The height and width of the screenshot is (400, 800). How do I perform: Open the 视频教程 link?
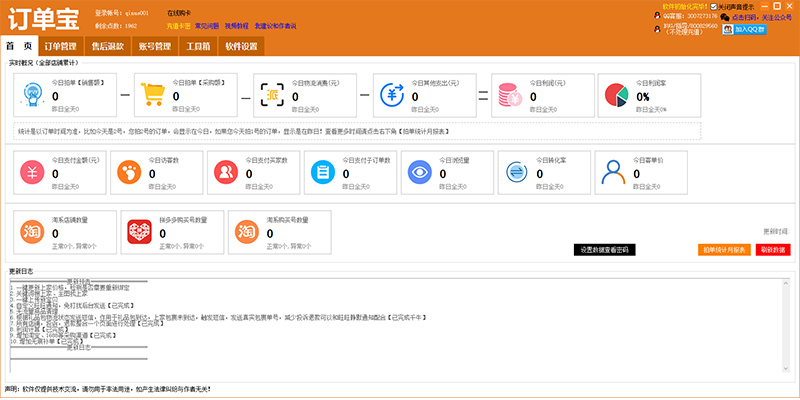pos(238,25)
